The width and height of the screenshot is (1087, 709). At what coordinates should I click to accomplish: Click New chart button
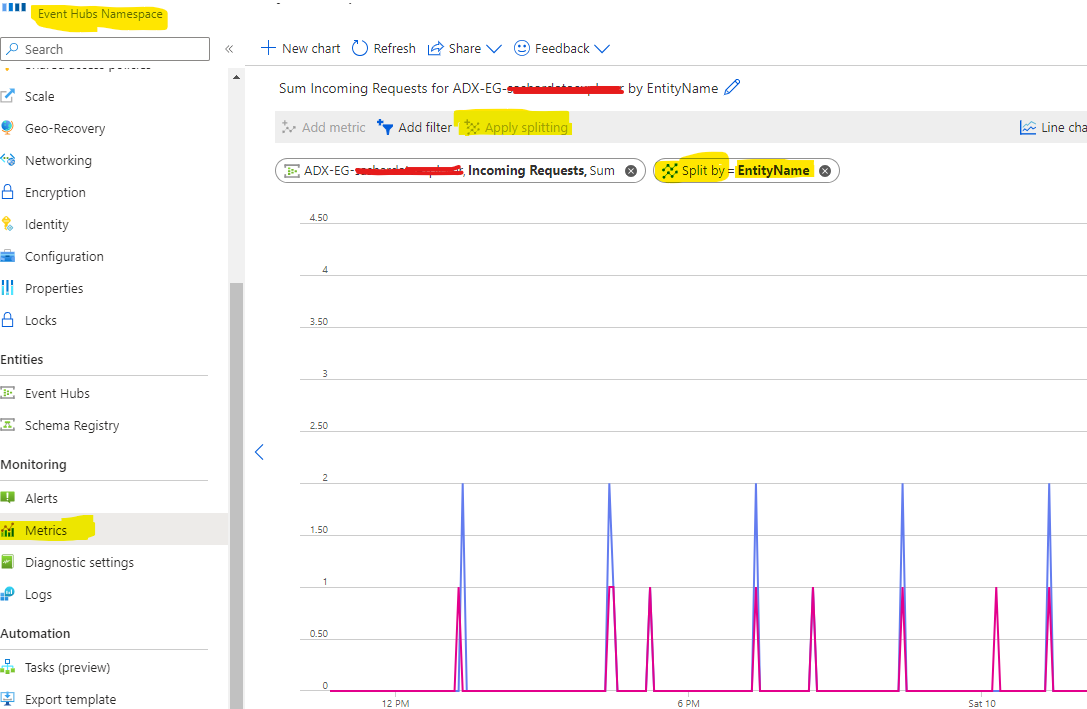pyautogui.click(x=300, y=49)
